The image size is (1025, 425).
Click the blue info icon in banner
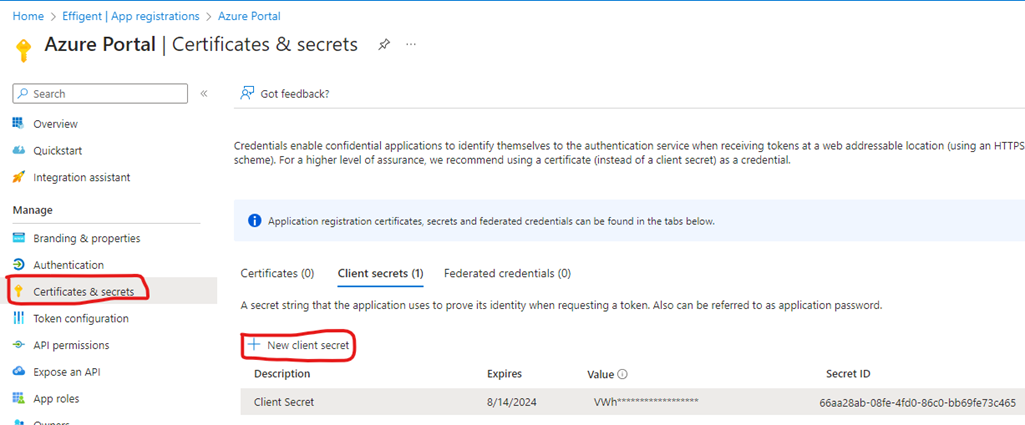pos(255,220)
